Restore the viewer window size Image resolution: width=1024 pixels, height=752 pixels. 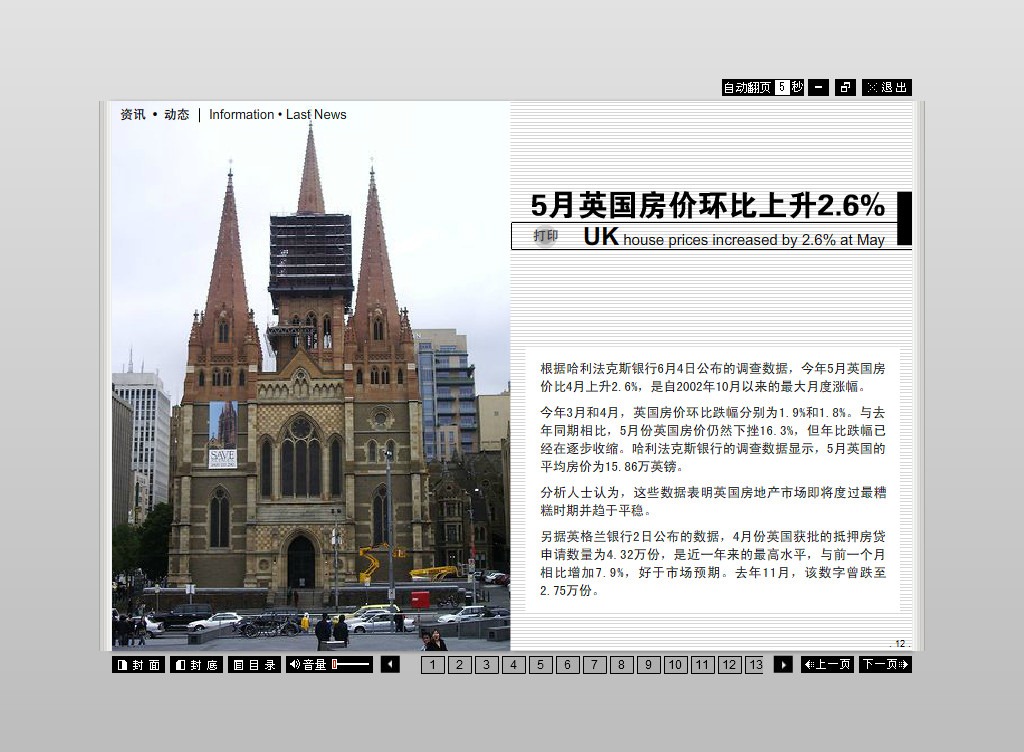coord(845,87)
